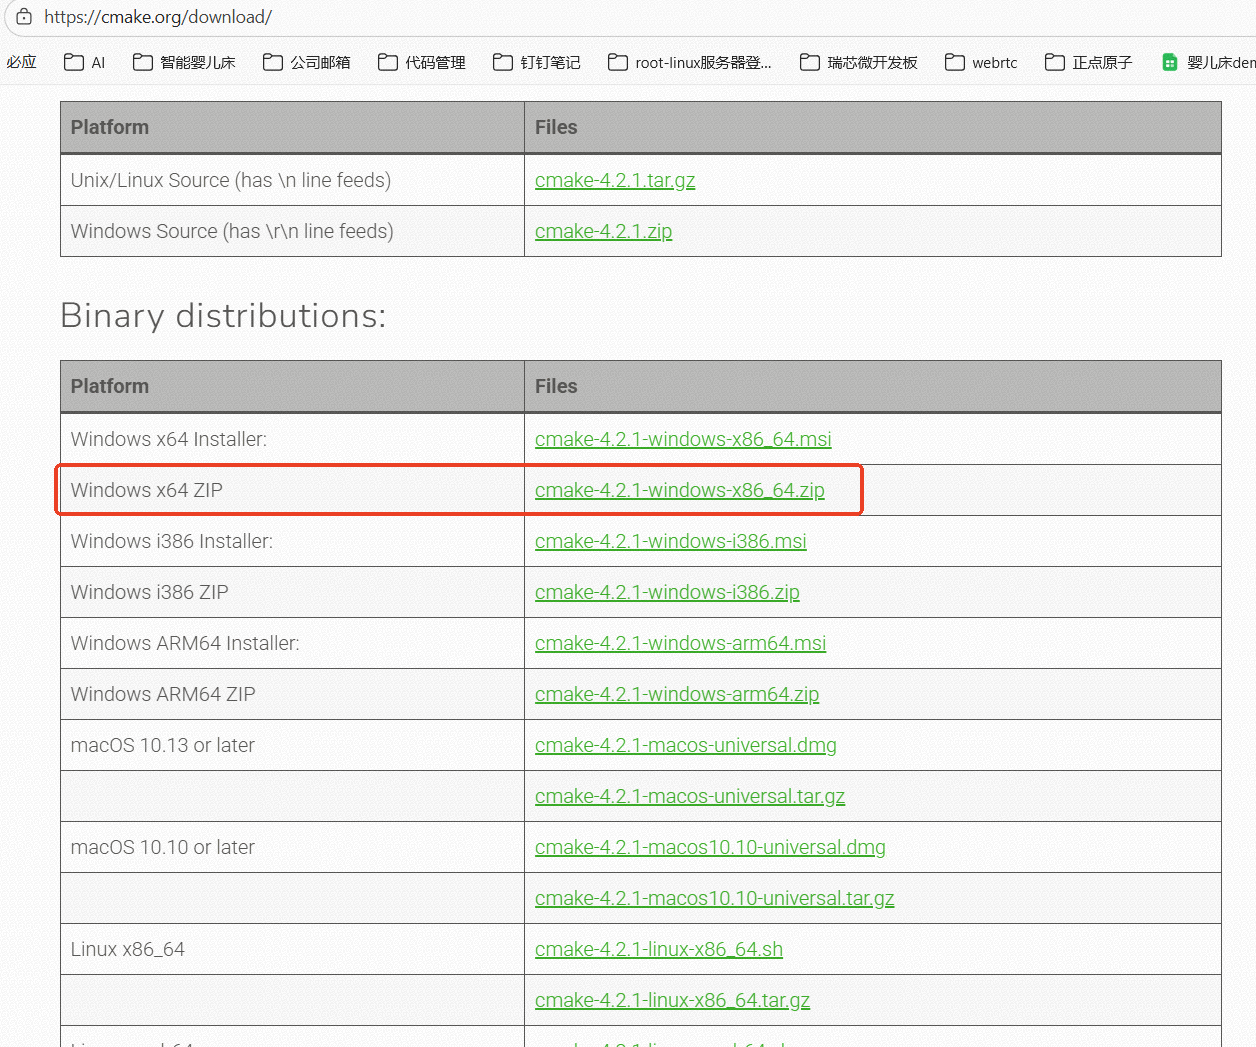Download cmake-4.2.1-linux-x86_64.sh
The height and width of the screenshot is (1047, 1256).
(659, 949)
